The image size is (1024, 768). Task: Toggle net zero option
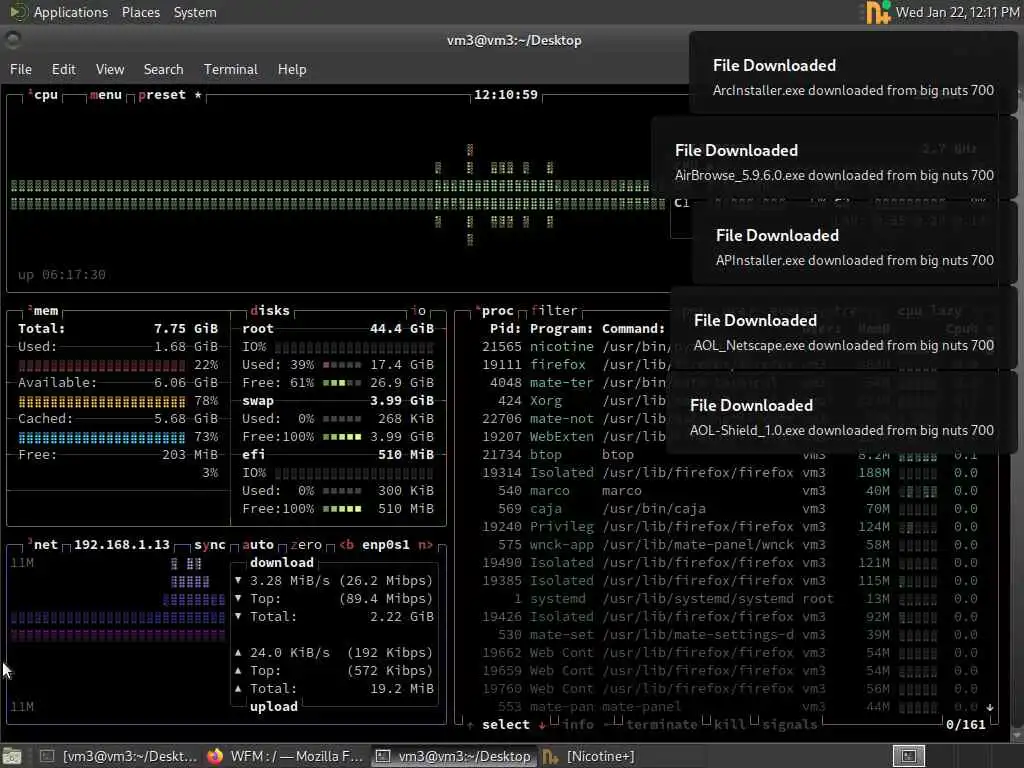coord(306,545)
